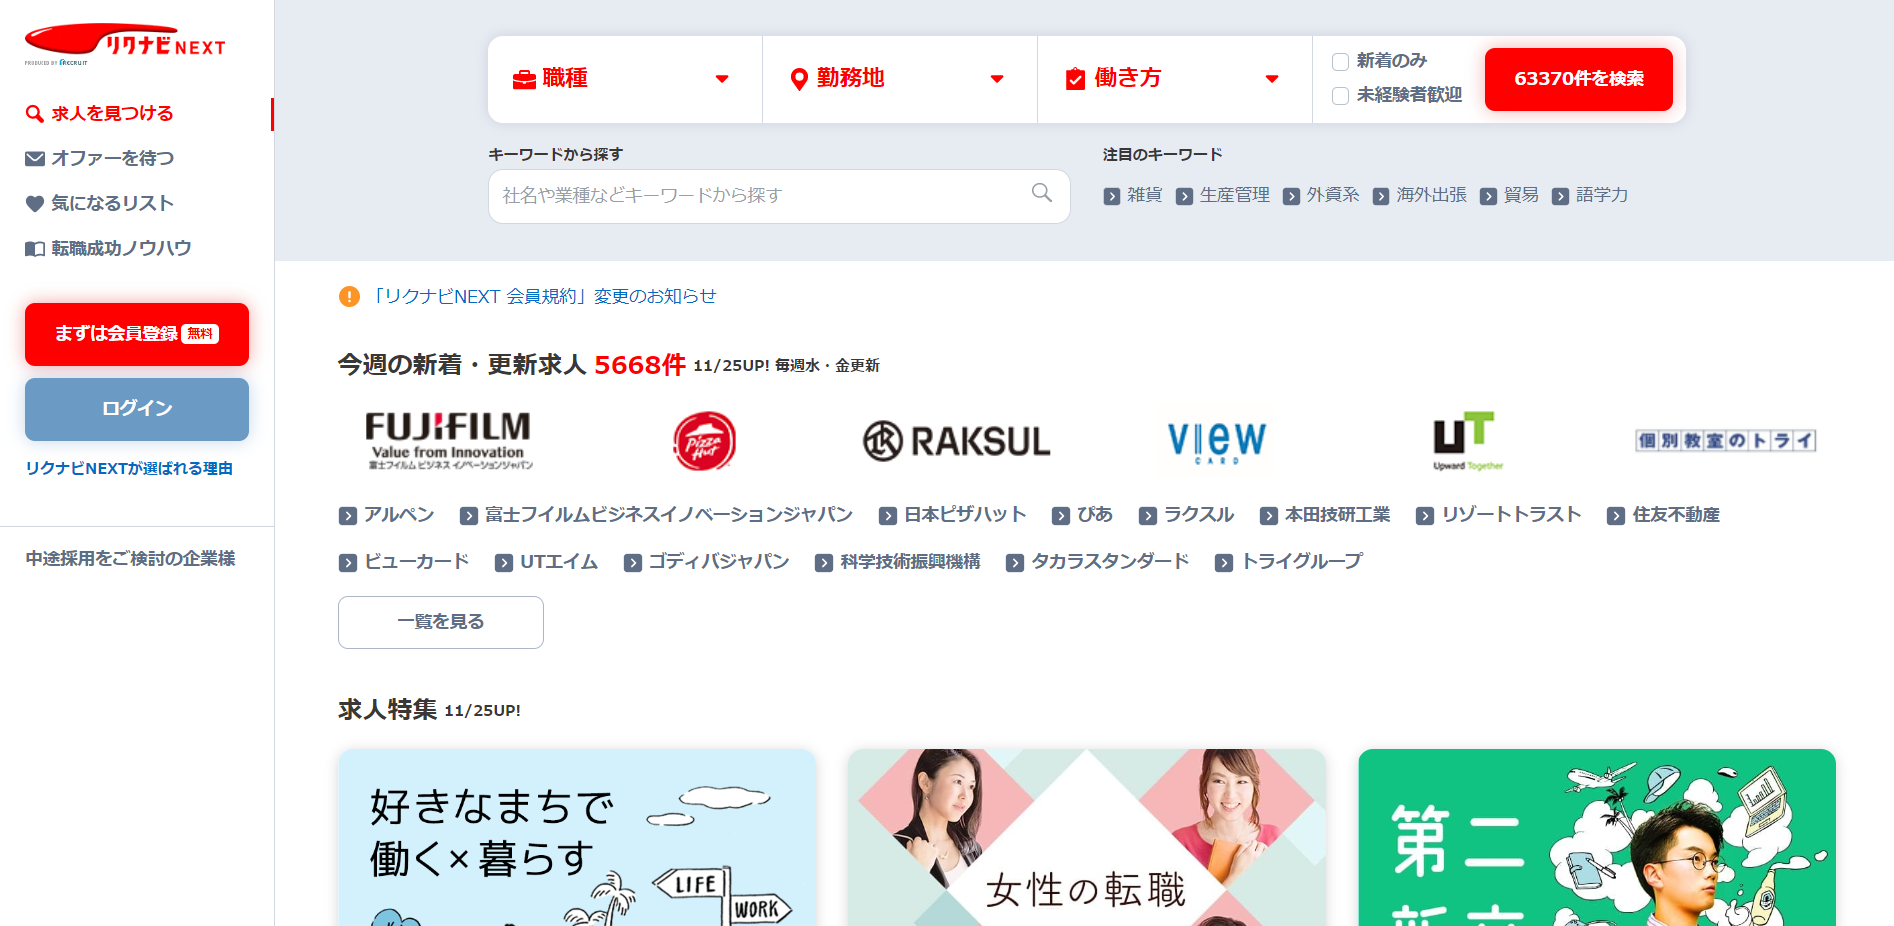The image size is (1894, 926).
Task: Click the arrow icon beside 雑貨 keyword
Action: pos(1111,196)
